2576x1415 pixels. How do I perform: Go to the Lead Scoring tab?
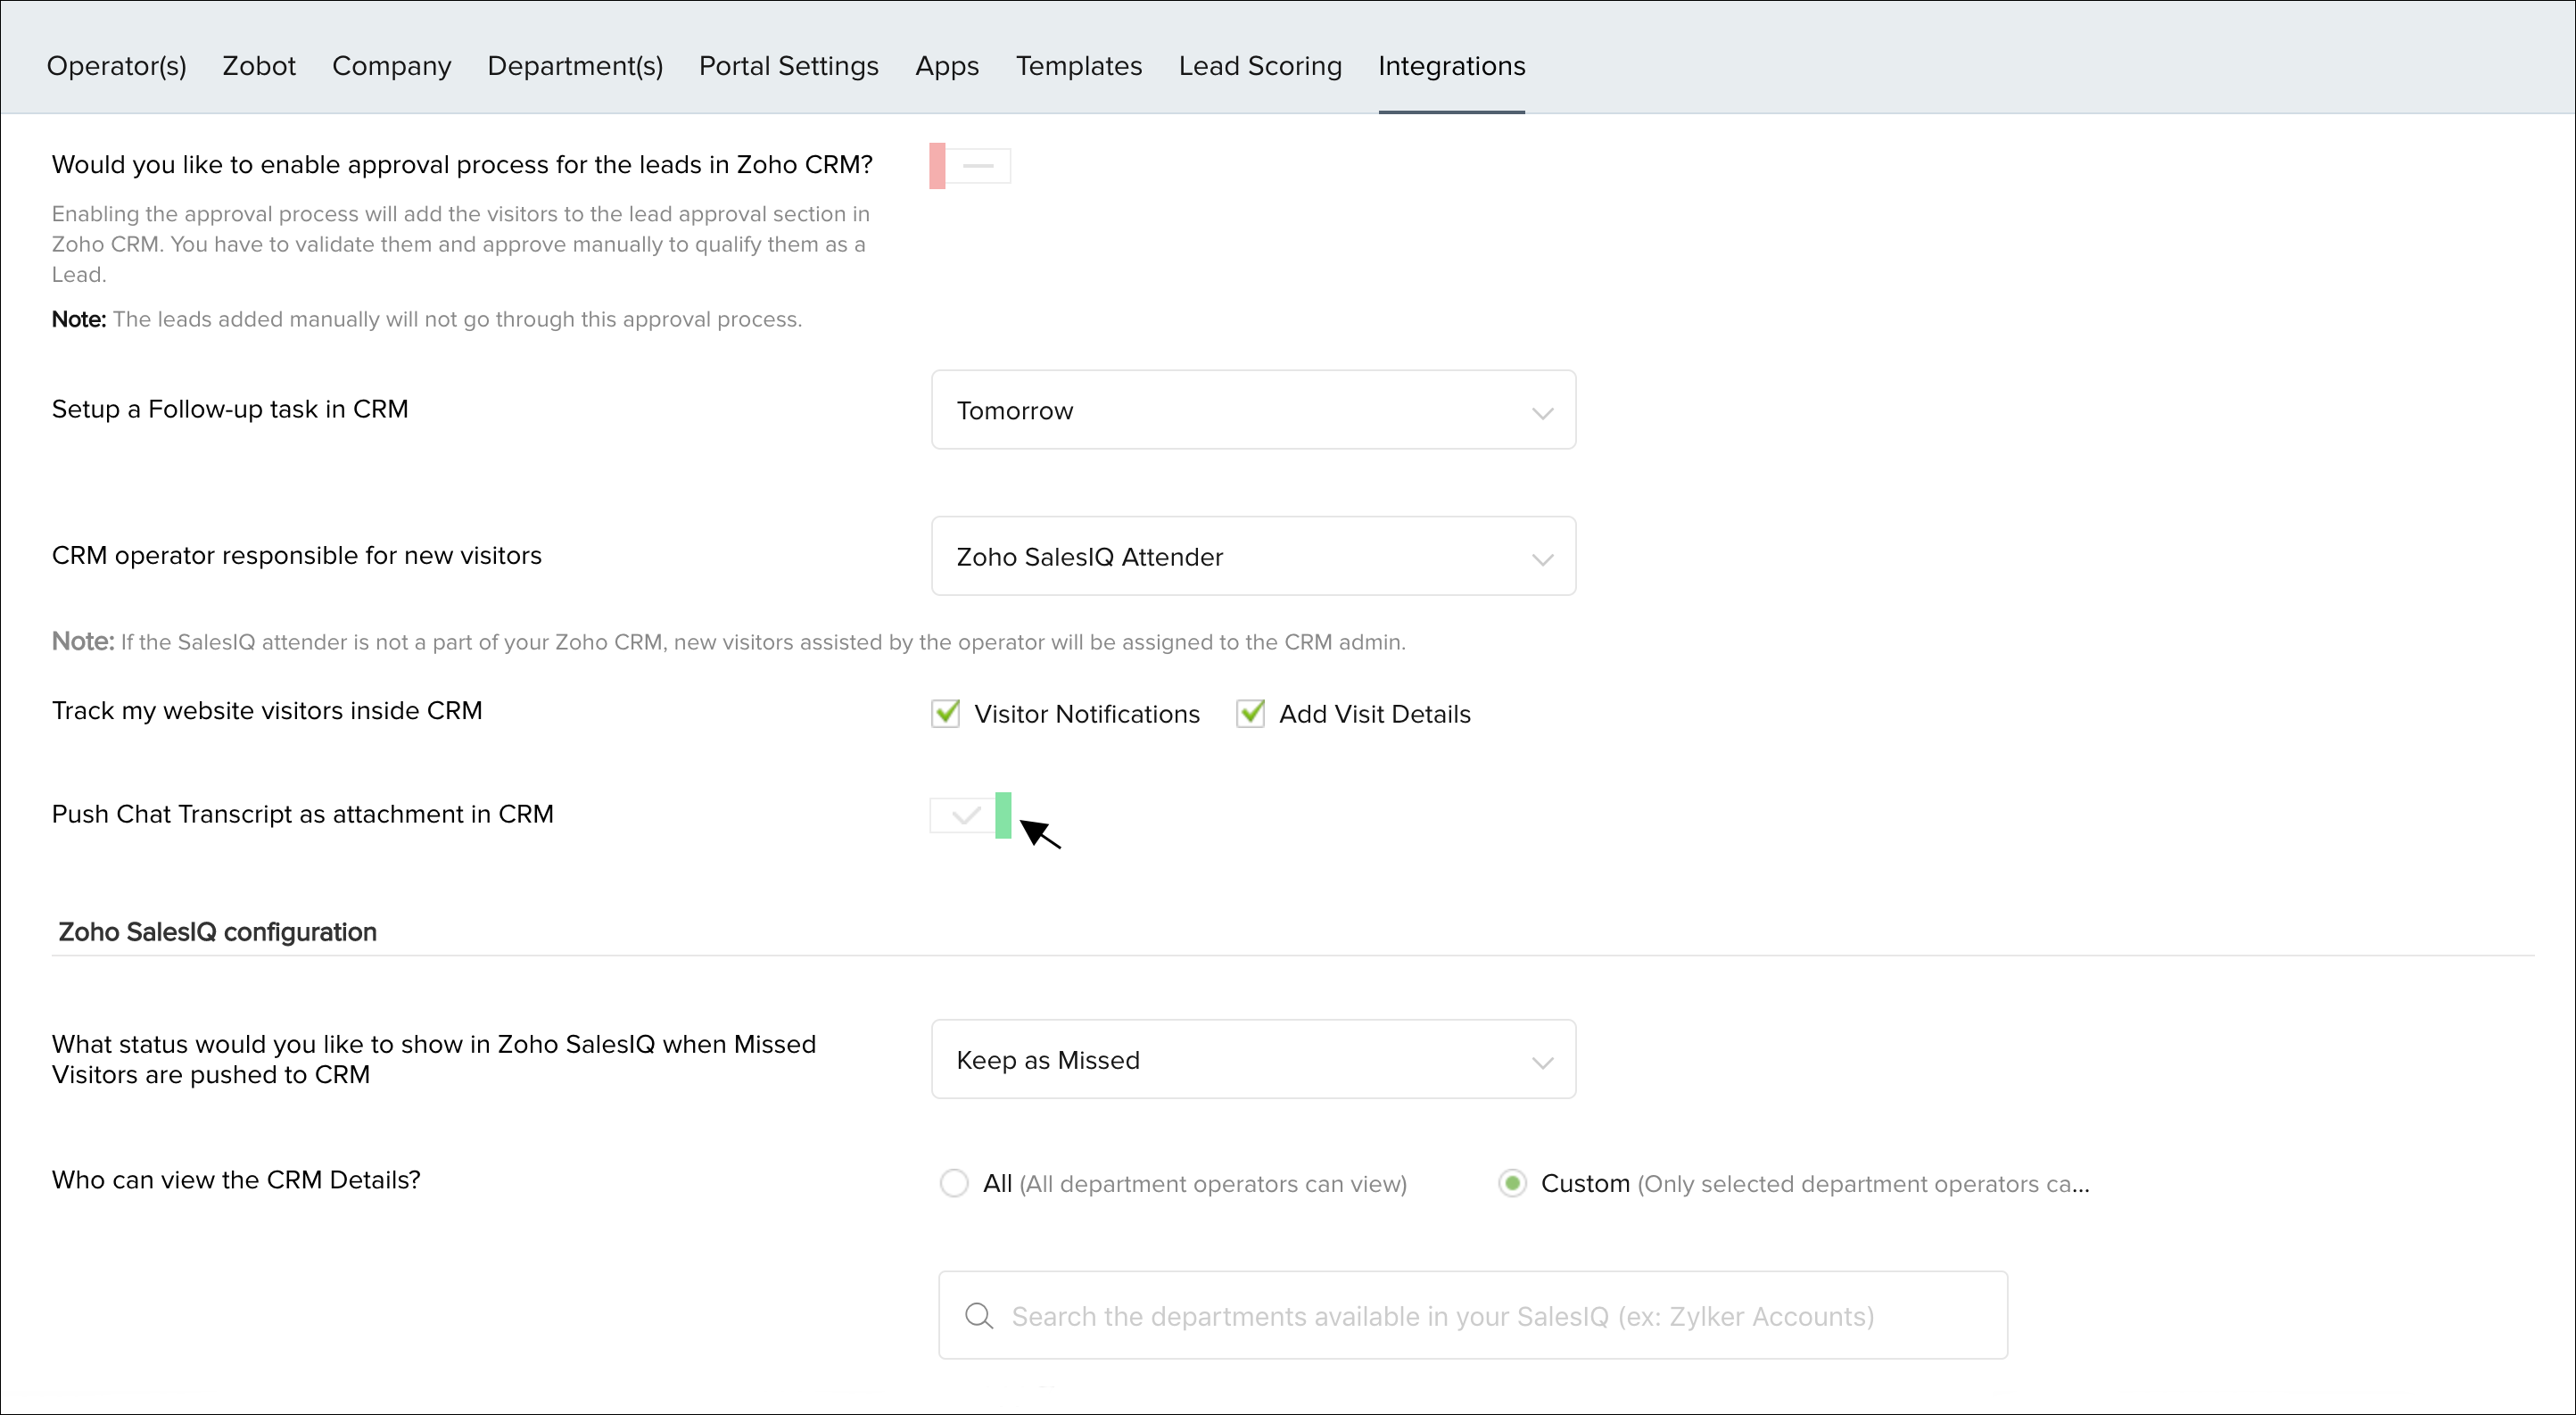point(1260,66)
